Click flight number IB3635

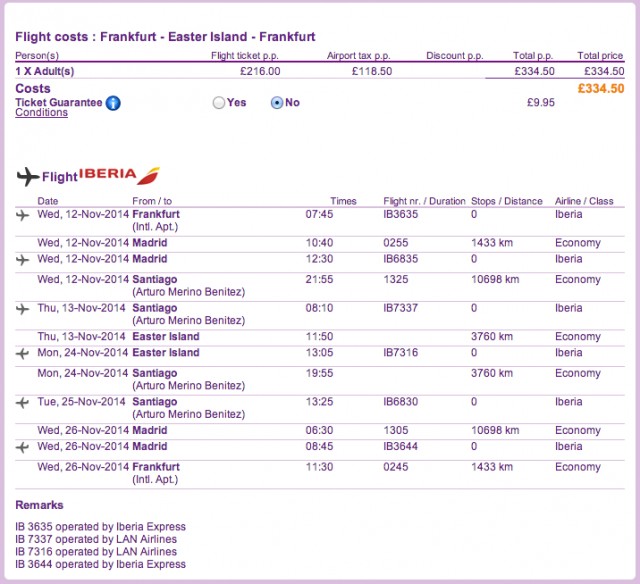(x=400, y=214)
